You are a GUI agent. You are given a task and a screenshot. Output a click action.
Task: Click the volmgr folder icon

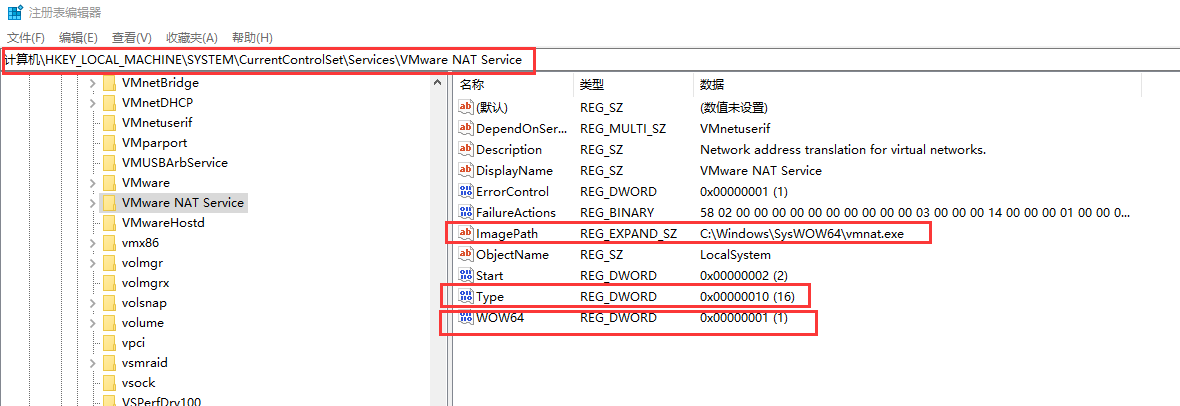108,263
